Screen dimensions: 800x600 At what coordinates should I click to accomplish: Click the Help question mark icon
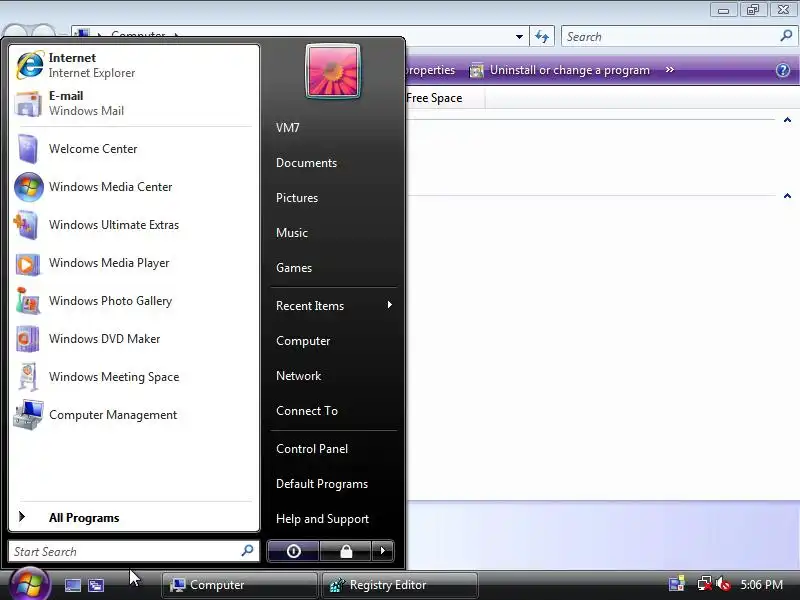point(783,70)
